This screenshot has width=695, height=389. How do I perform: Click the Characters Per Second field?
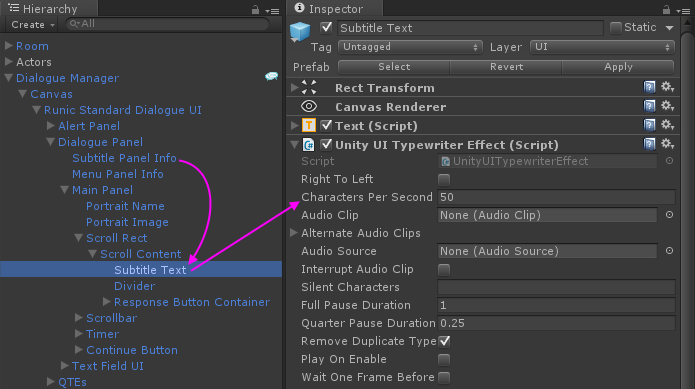click(556, 197)
